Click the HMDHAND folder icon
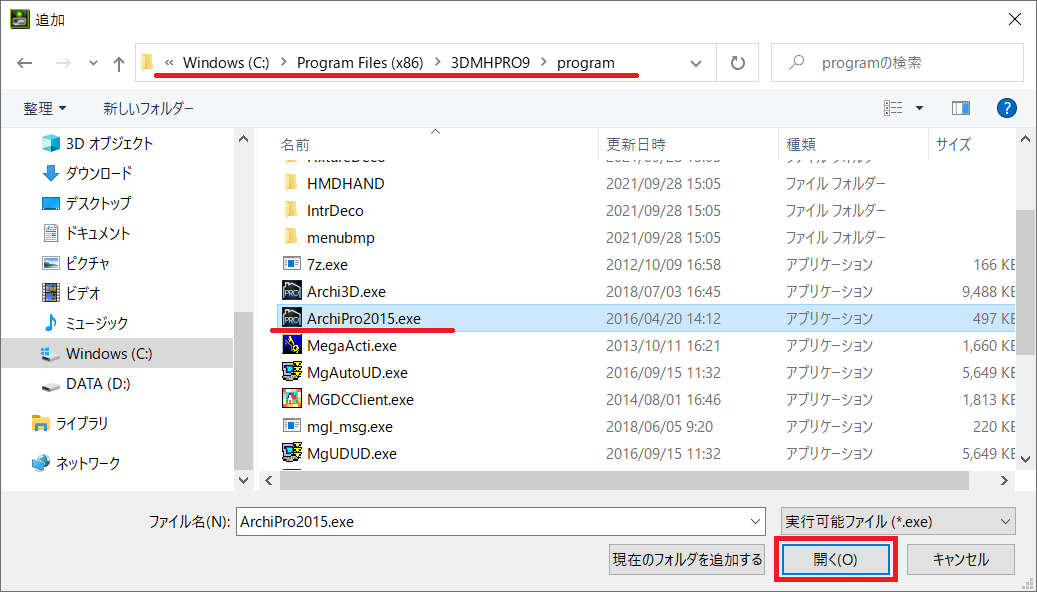The height and width of the screenshot is (592, 1037). [290, 183]
